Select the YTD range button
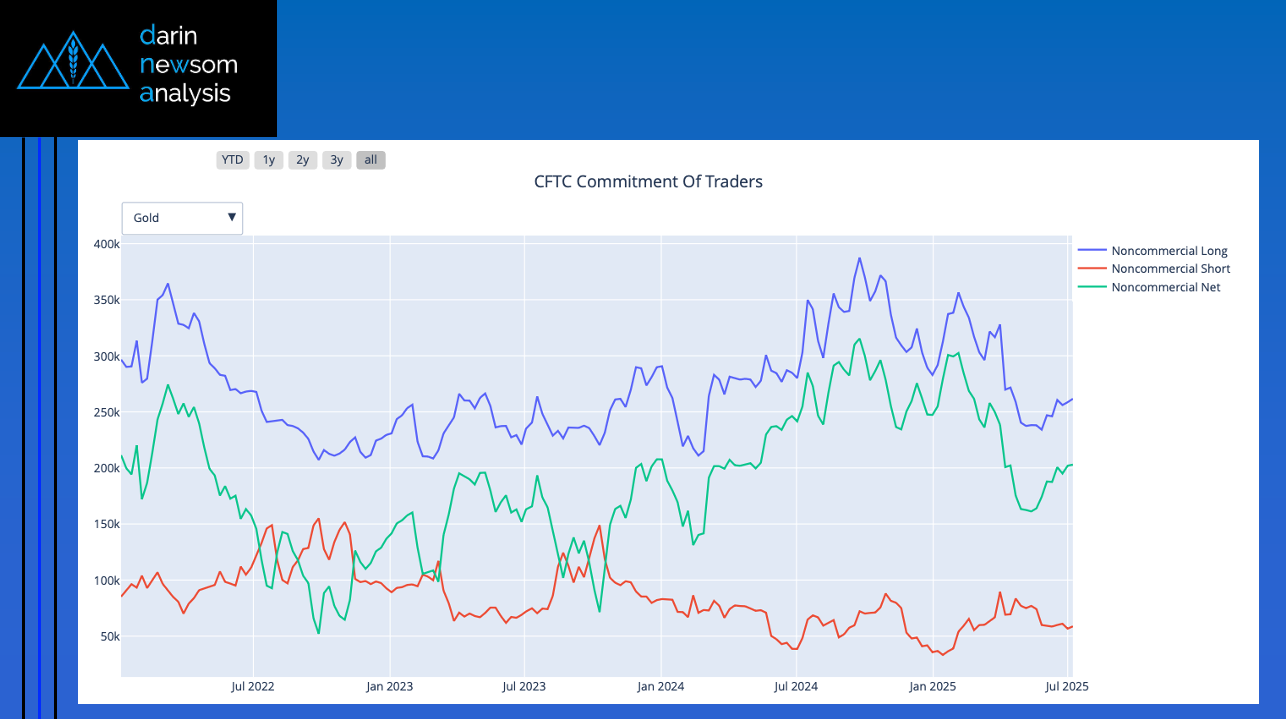 (x=232, y=160)
